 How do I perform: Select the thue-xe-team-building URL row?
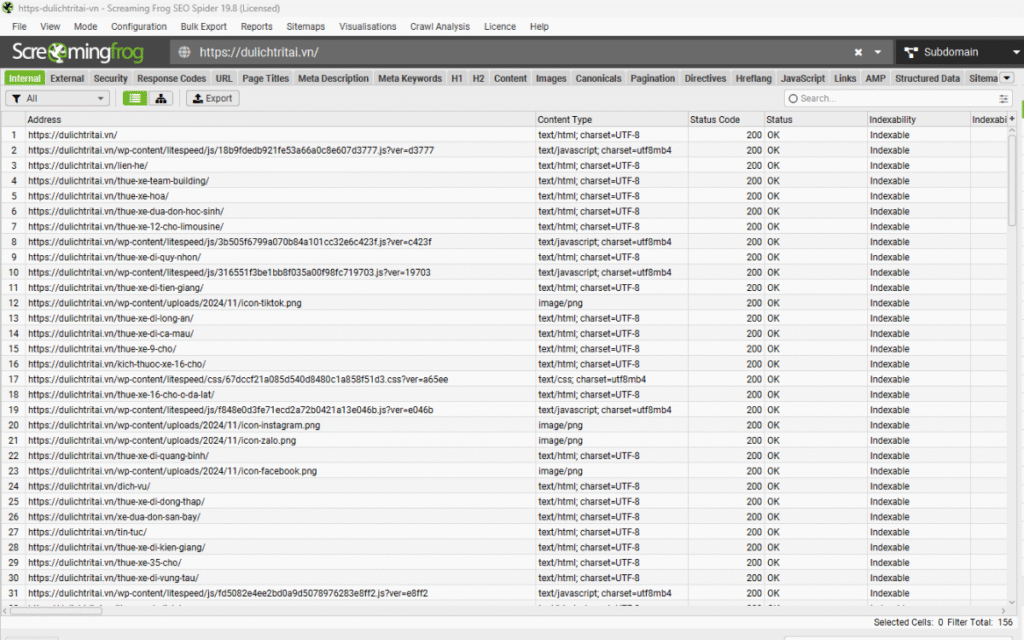click(118, 181)
